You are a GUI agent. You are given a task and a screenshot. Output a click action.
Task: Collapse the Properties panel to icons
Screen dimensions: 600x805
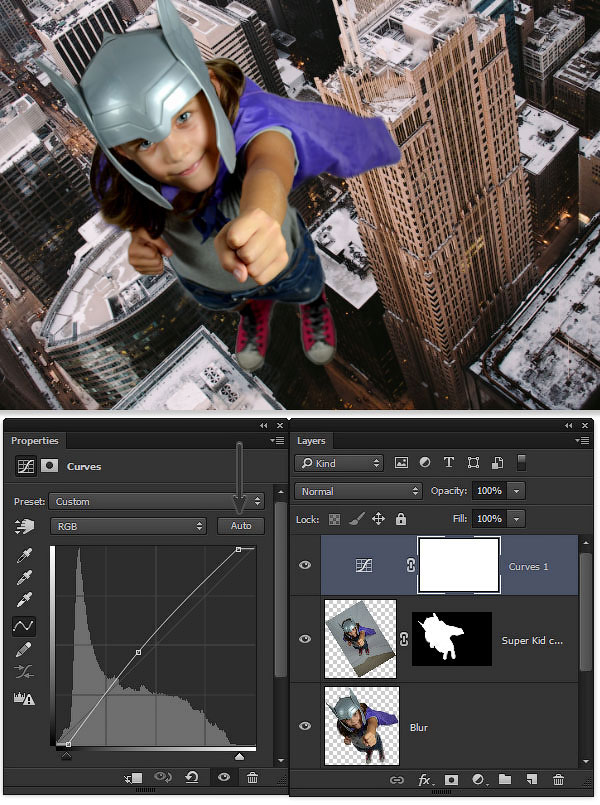(x=264, y=426)
